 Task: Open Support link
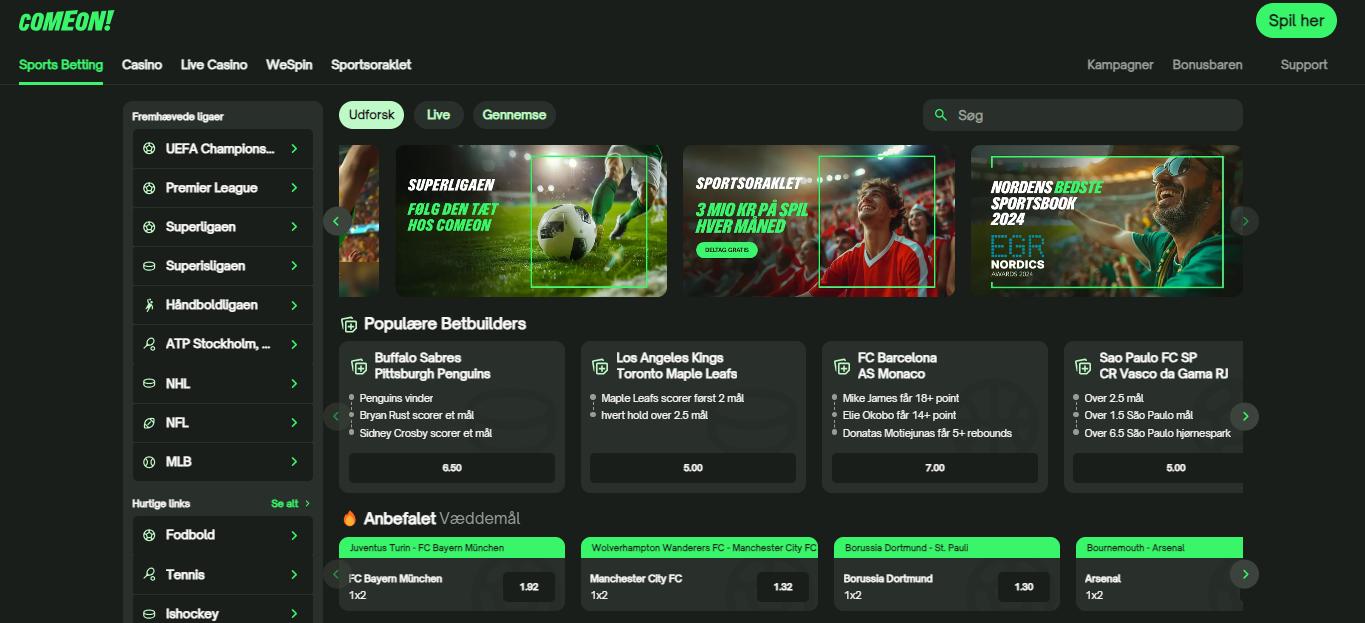pyautogui.click(x=1304, y=64)
